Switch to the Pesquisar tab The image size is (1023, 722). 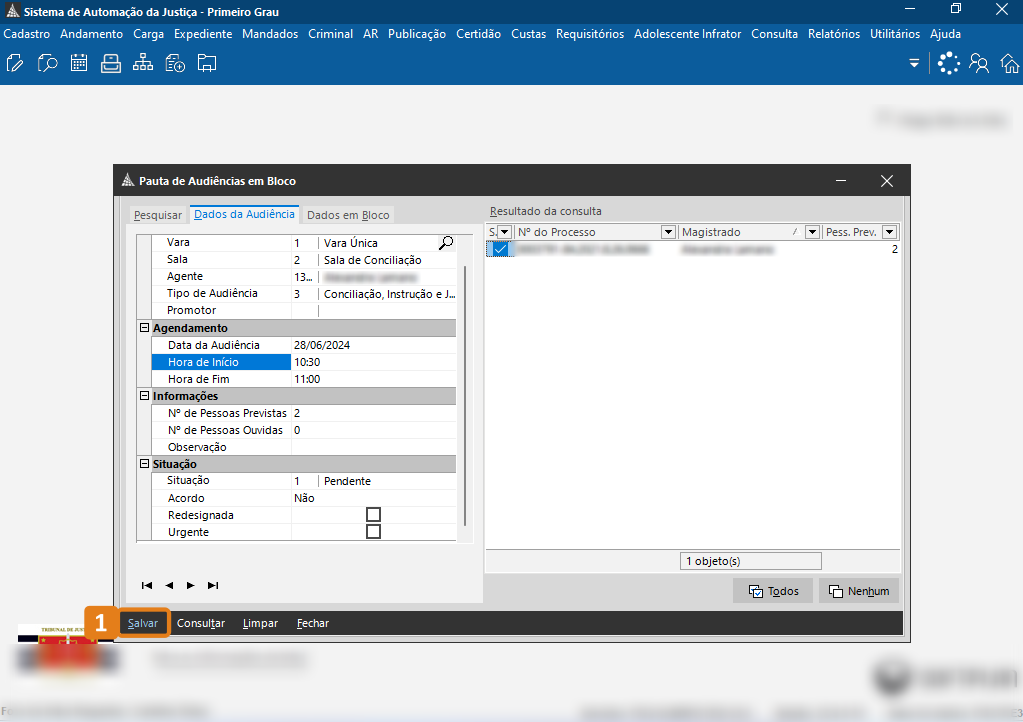coord(158,215)
